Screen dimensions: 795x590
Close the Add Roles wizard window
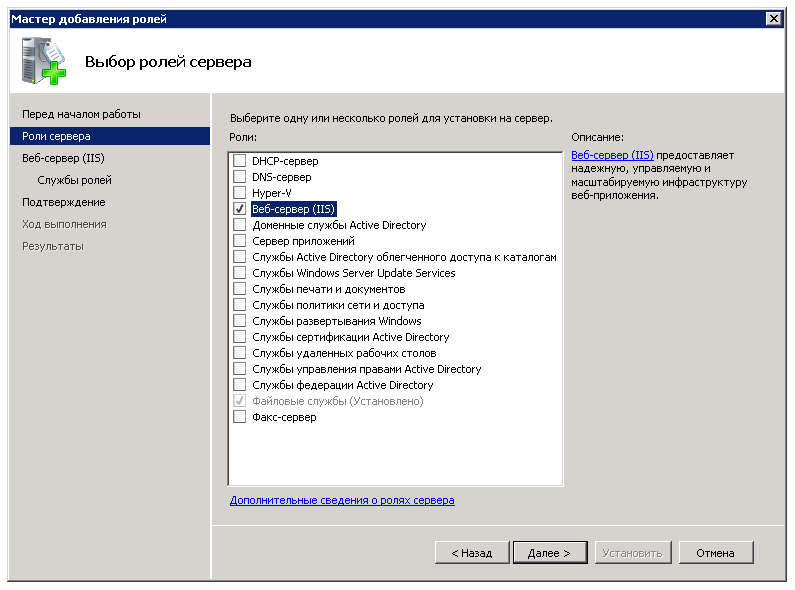[773, 19]
